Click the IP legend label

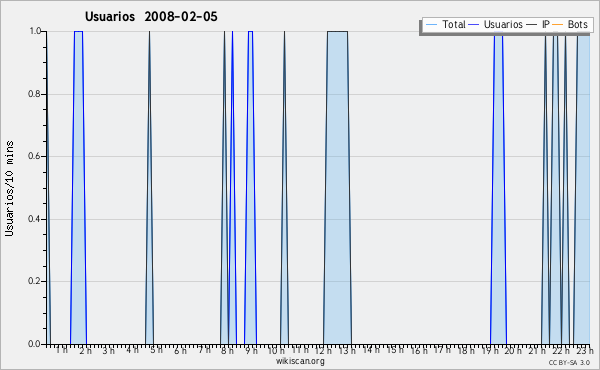coord(546,24)
